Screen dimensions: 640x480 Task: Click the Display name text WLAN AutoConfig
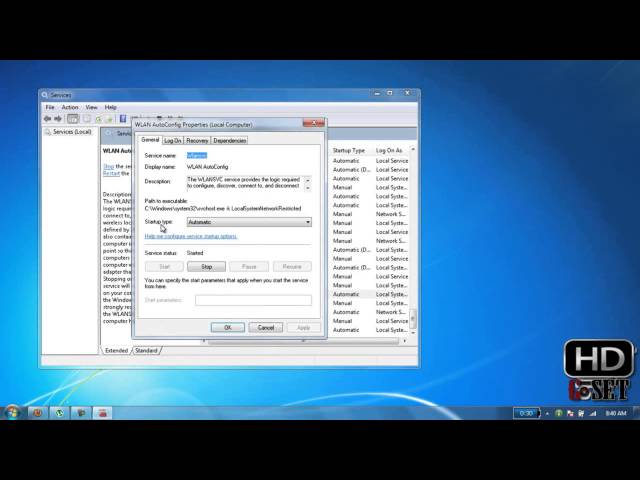pyautogui.click(x=207, y=167)
